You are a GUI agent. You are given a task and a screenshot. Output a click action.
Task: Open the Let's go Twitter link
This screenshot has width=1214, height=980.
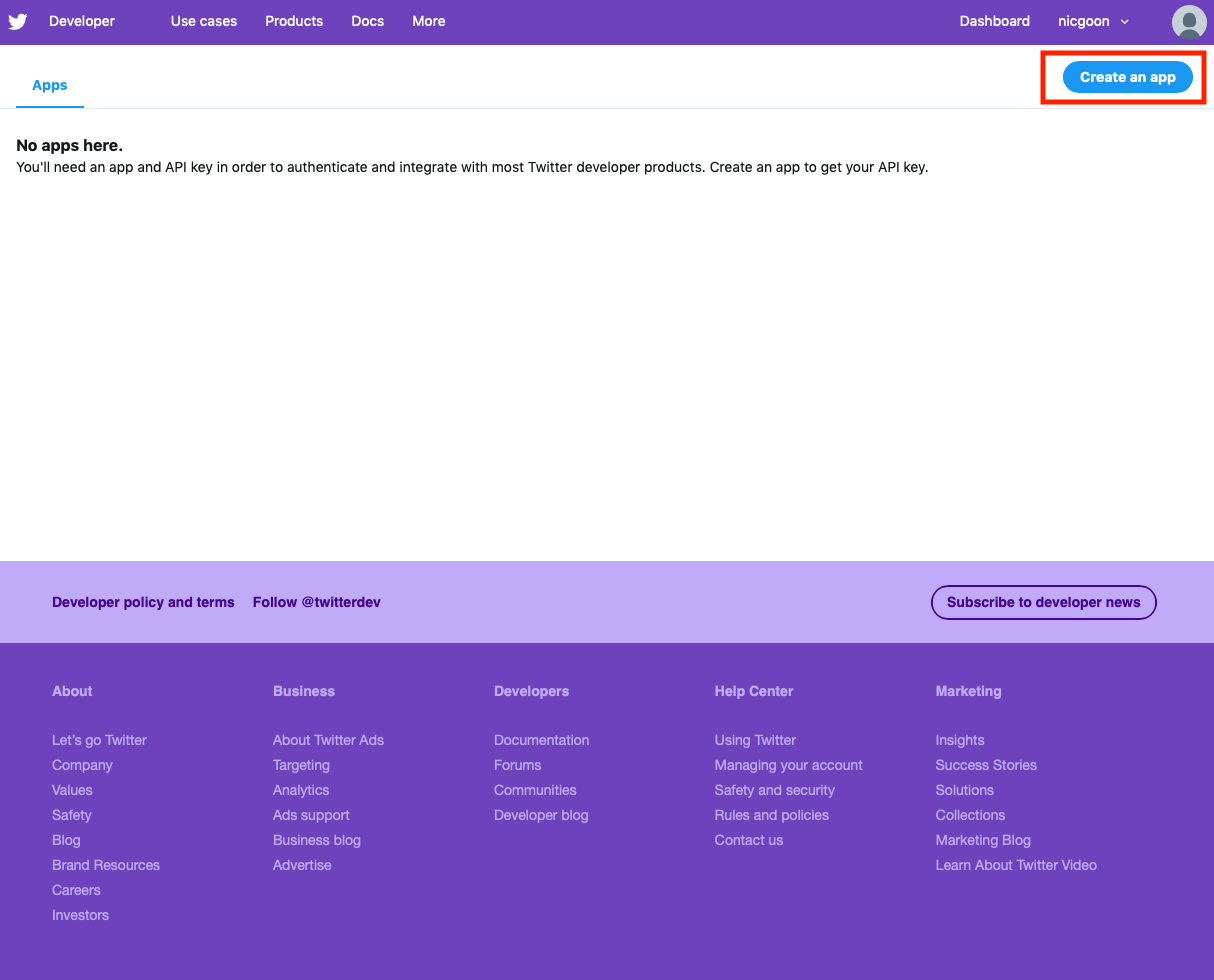99,740
